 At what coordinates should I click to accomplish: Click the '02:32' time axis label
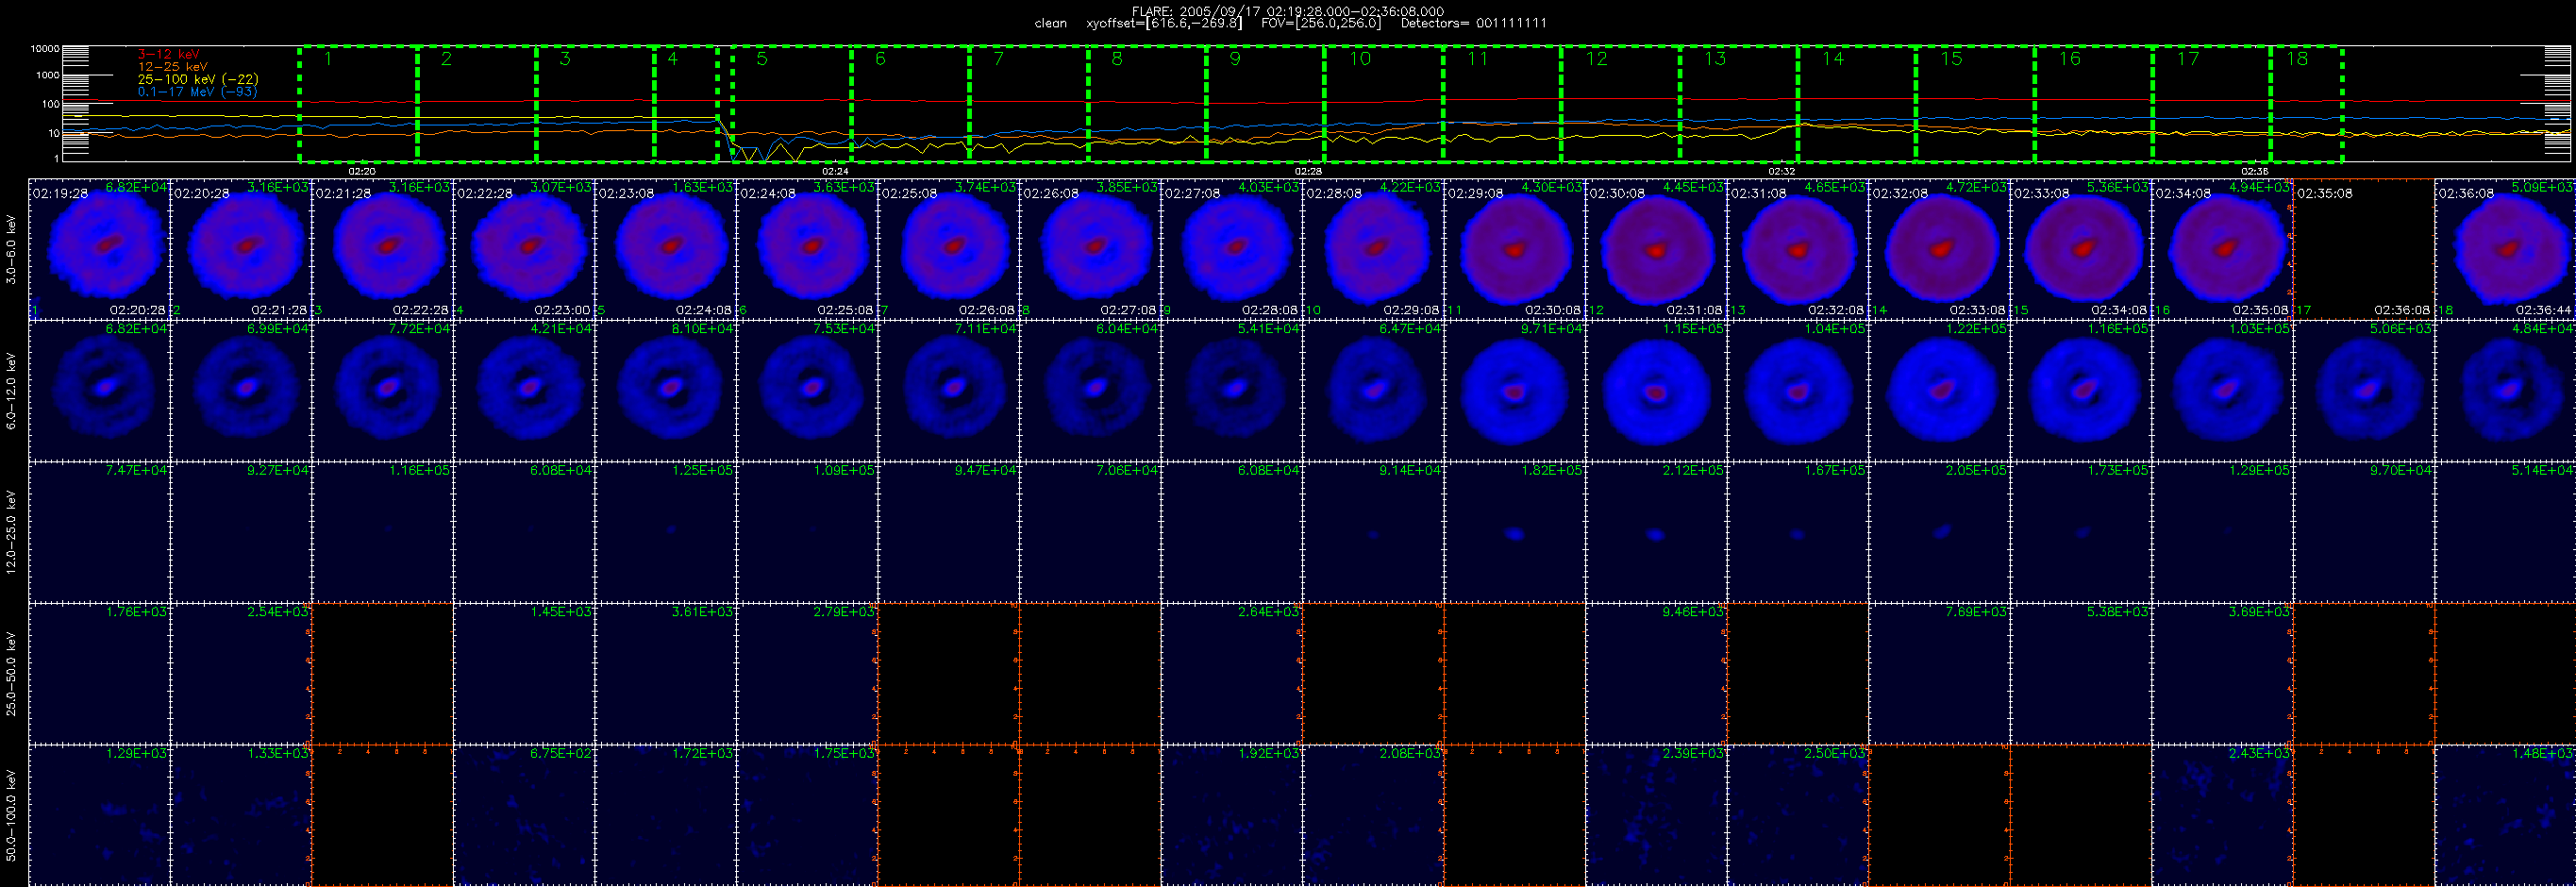coord(1782,172)
